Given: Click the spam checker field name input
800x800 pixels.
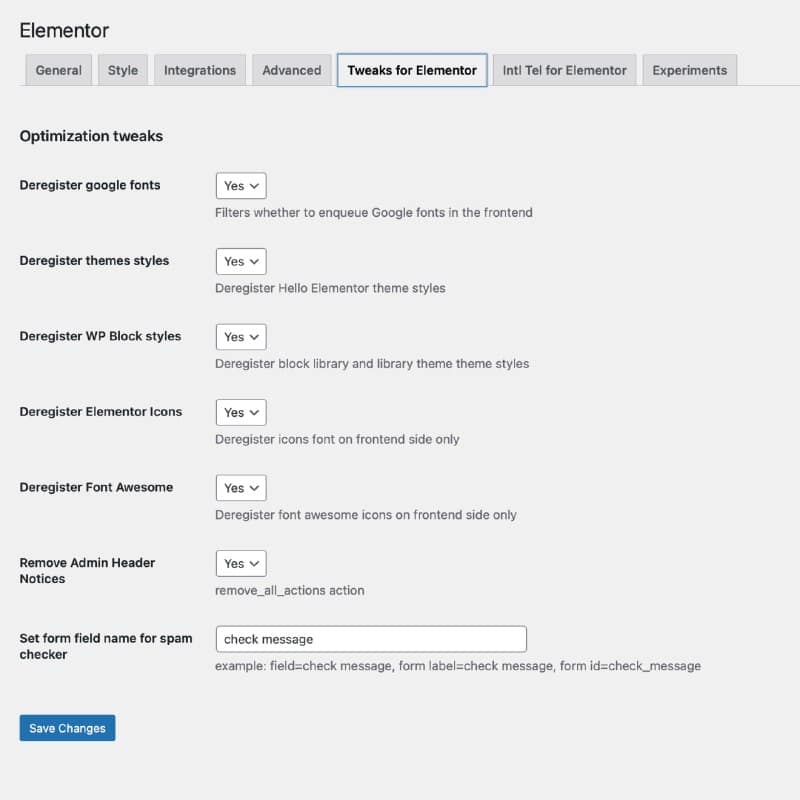Looking at the screenshot, I should click(371, 639).
